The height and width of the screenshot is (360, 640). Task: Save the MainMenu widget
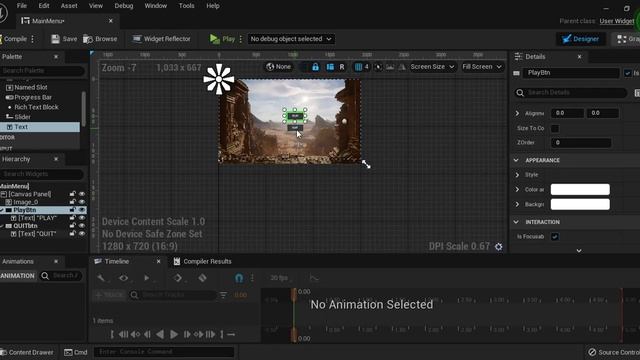coord(64,39)
